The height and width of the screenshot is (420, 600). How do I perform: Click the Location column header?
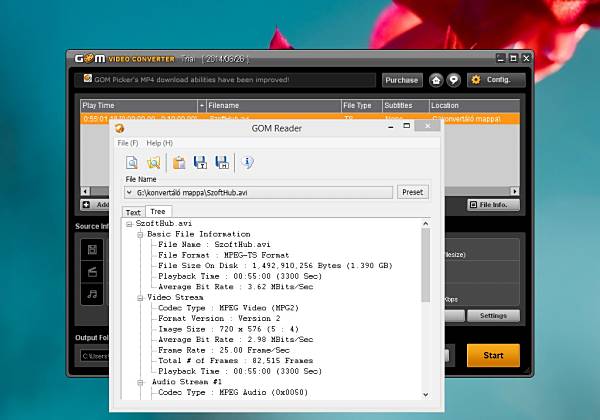point(474,106)
